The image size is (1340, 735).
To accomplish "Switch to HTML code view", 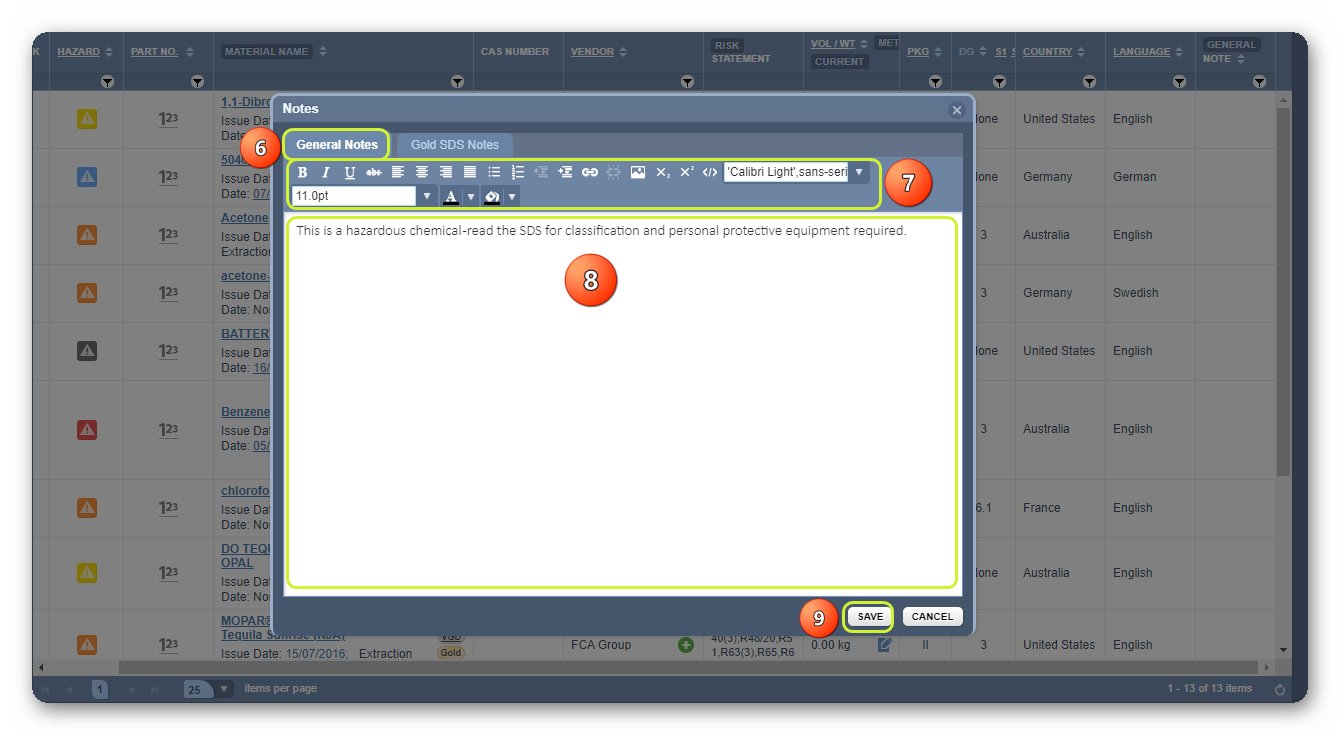I will click(710, 171).
